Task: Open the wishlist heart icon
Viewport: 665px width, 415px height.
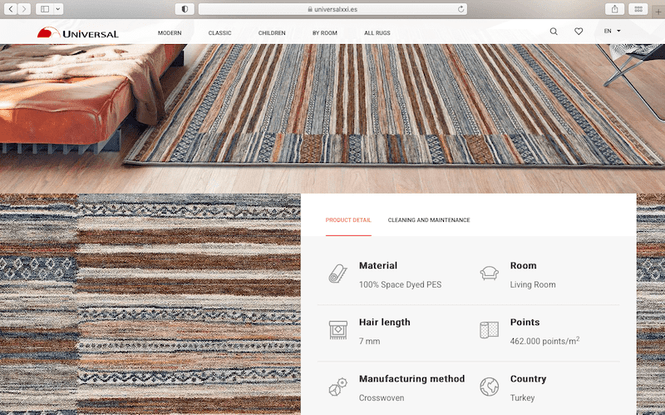Action: coord(578,31)
